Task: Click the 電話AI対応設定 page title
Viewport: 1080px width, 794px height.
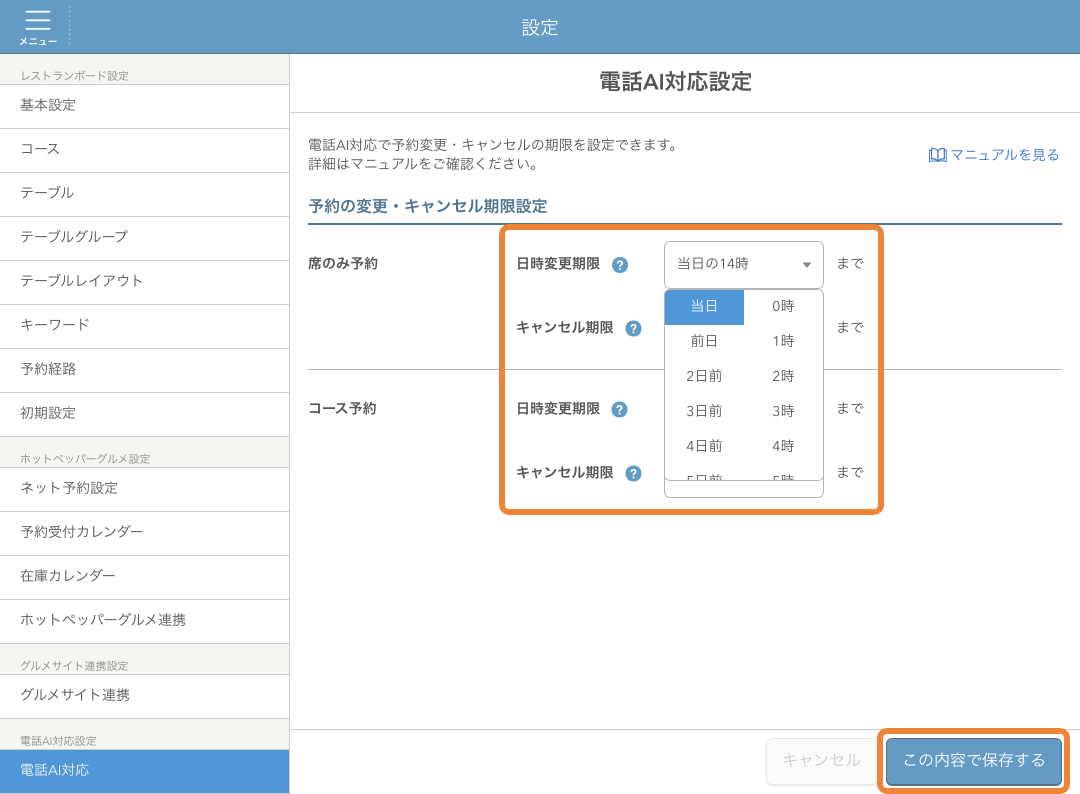Action: (x=675, y=82)
